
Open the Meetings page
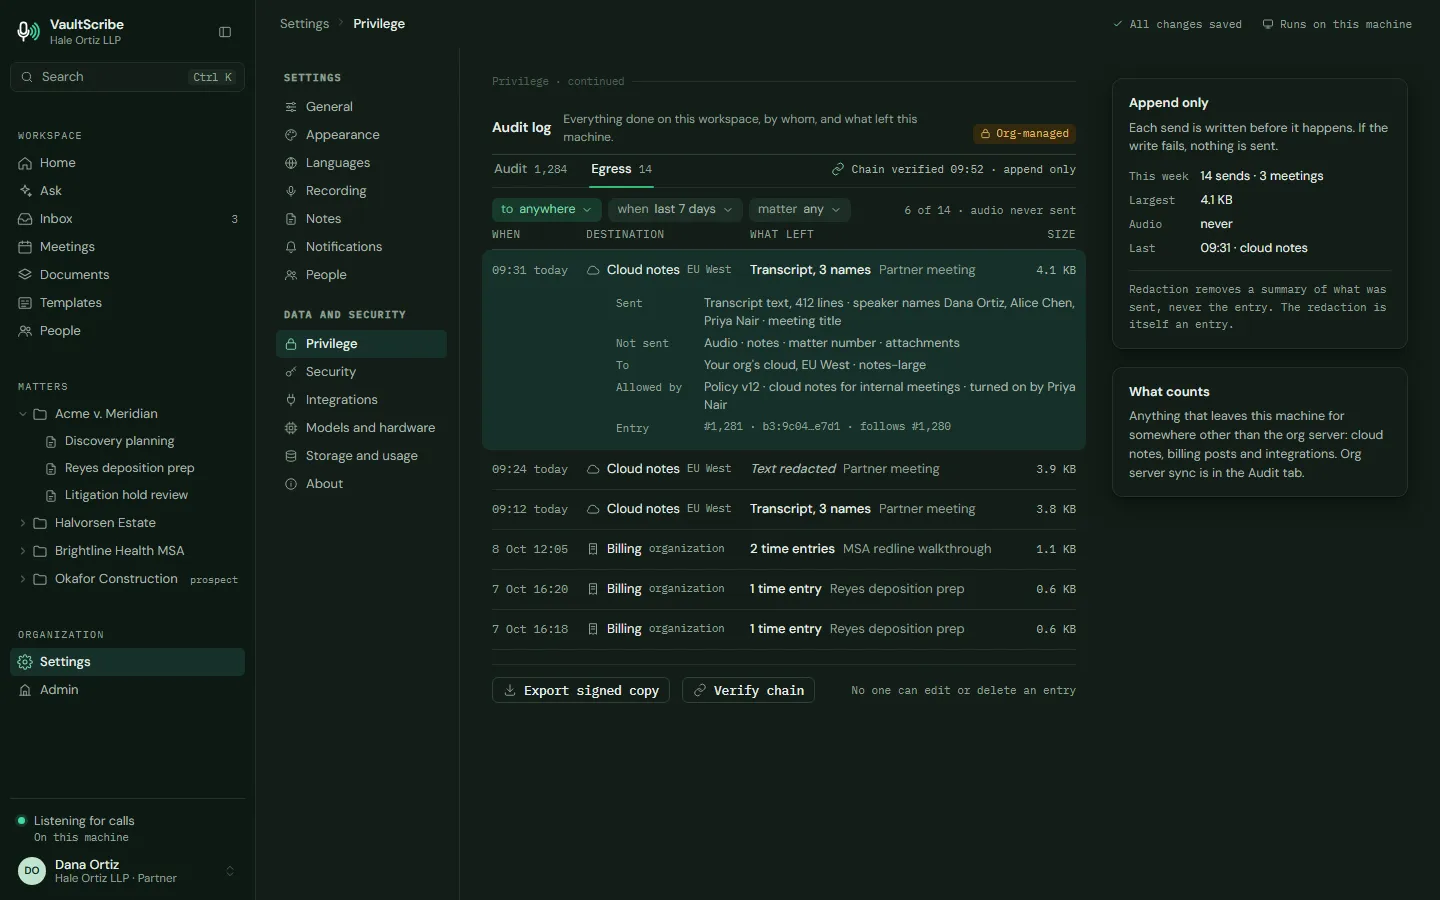127,247
